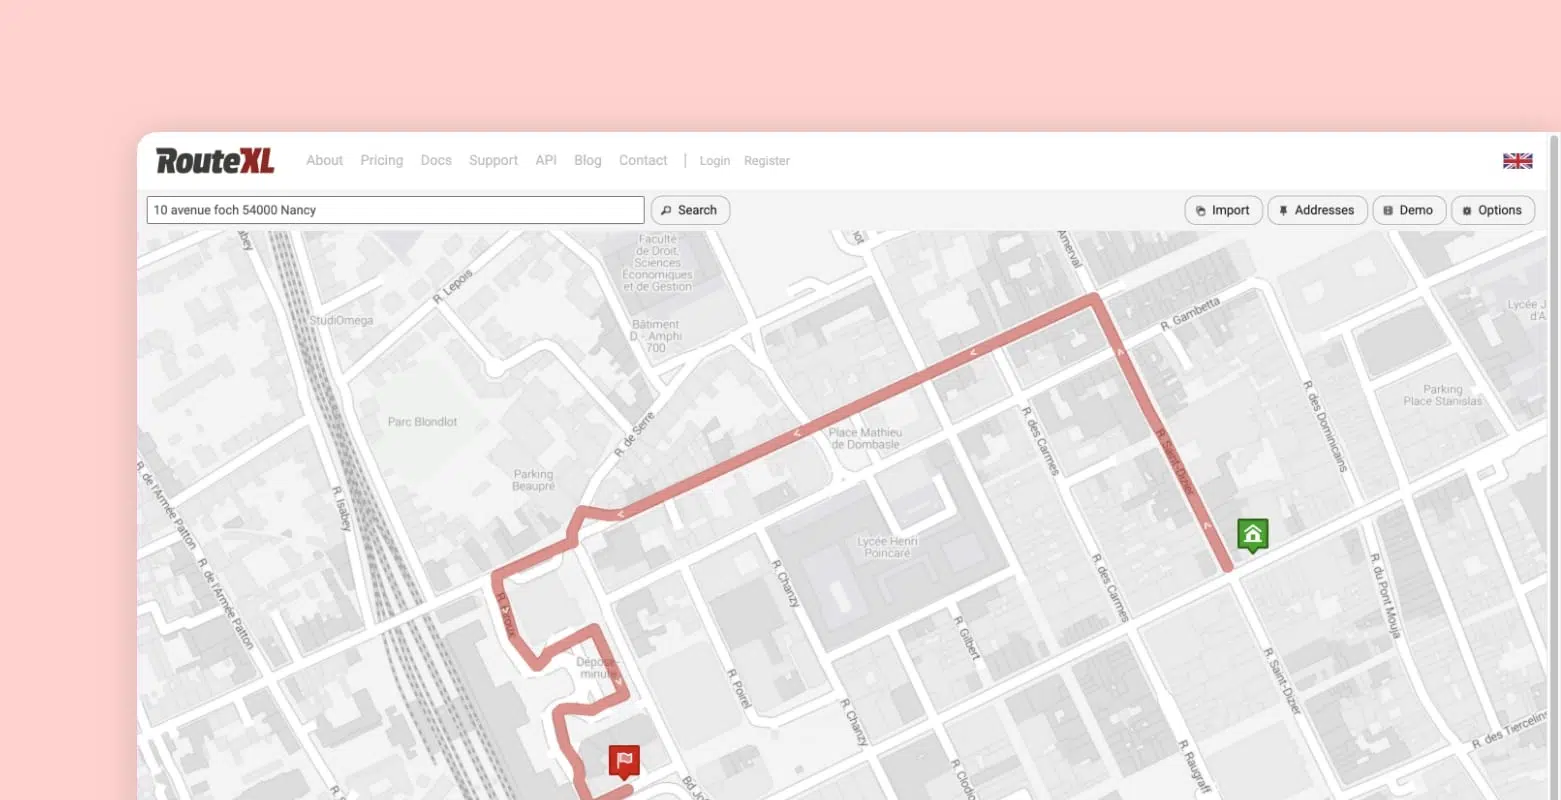
Task: Click the Login link
Action: (x=714, y=161)
